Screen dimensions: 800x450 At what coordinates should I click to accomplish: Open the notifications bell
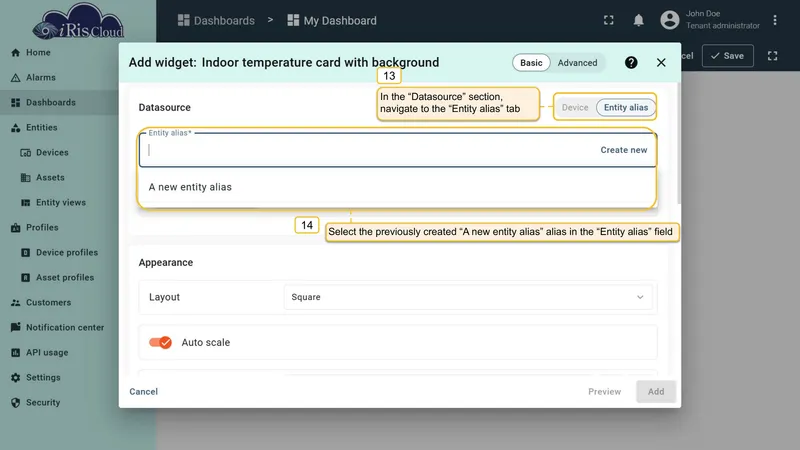pyautogui.click(x=638, y=20)
